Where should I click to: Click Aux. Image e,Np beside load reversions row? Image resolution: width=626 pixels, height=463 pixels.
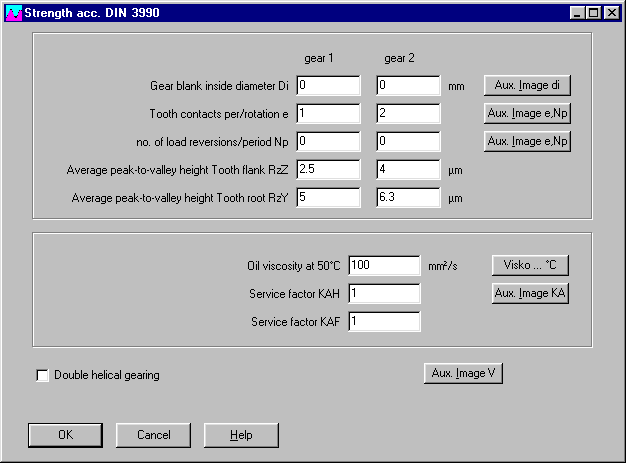coord(526,141)
